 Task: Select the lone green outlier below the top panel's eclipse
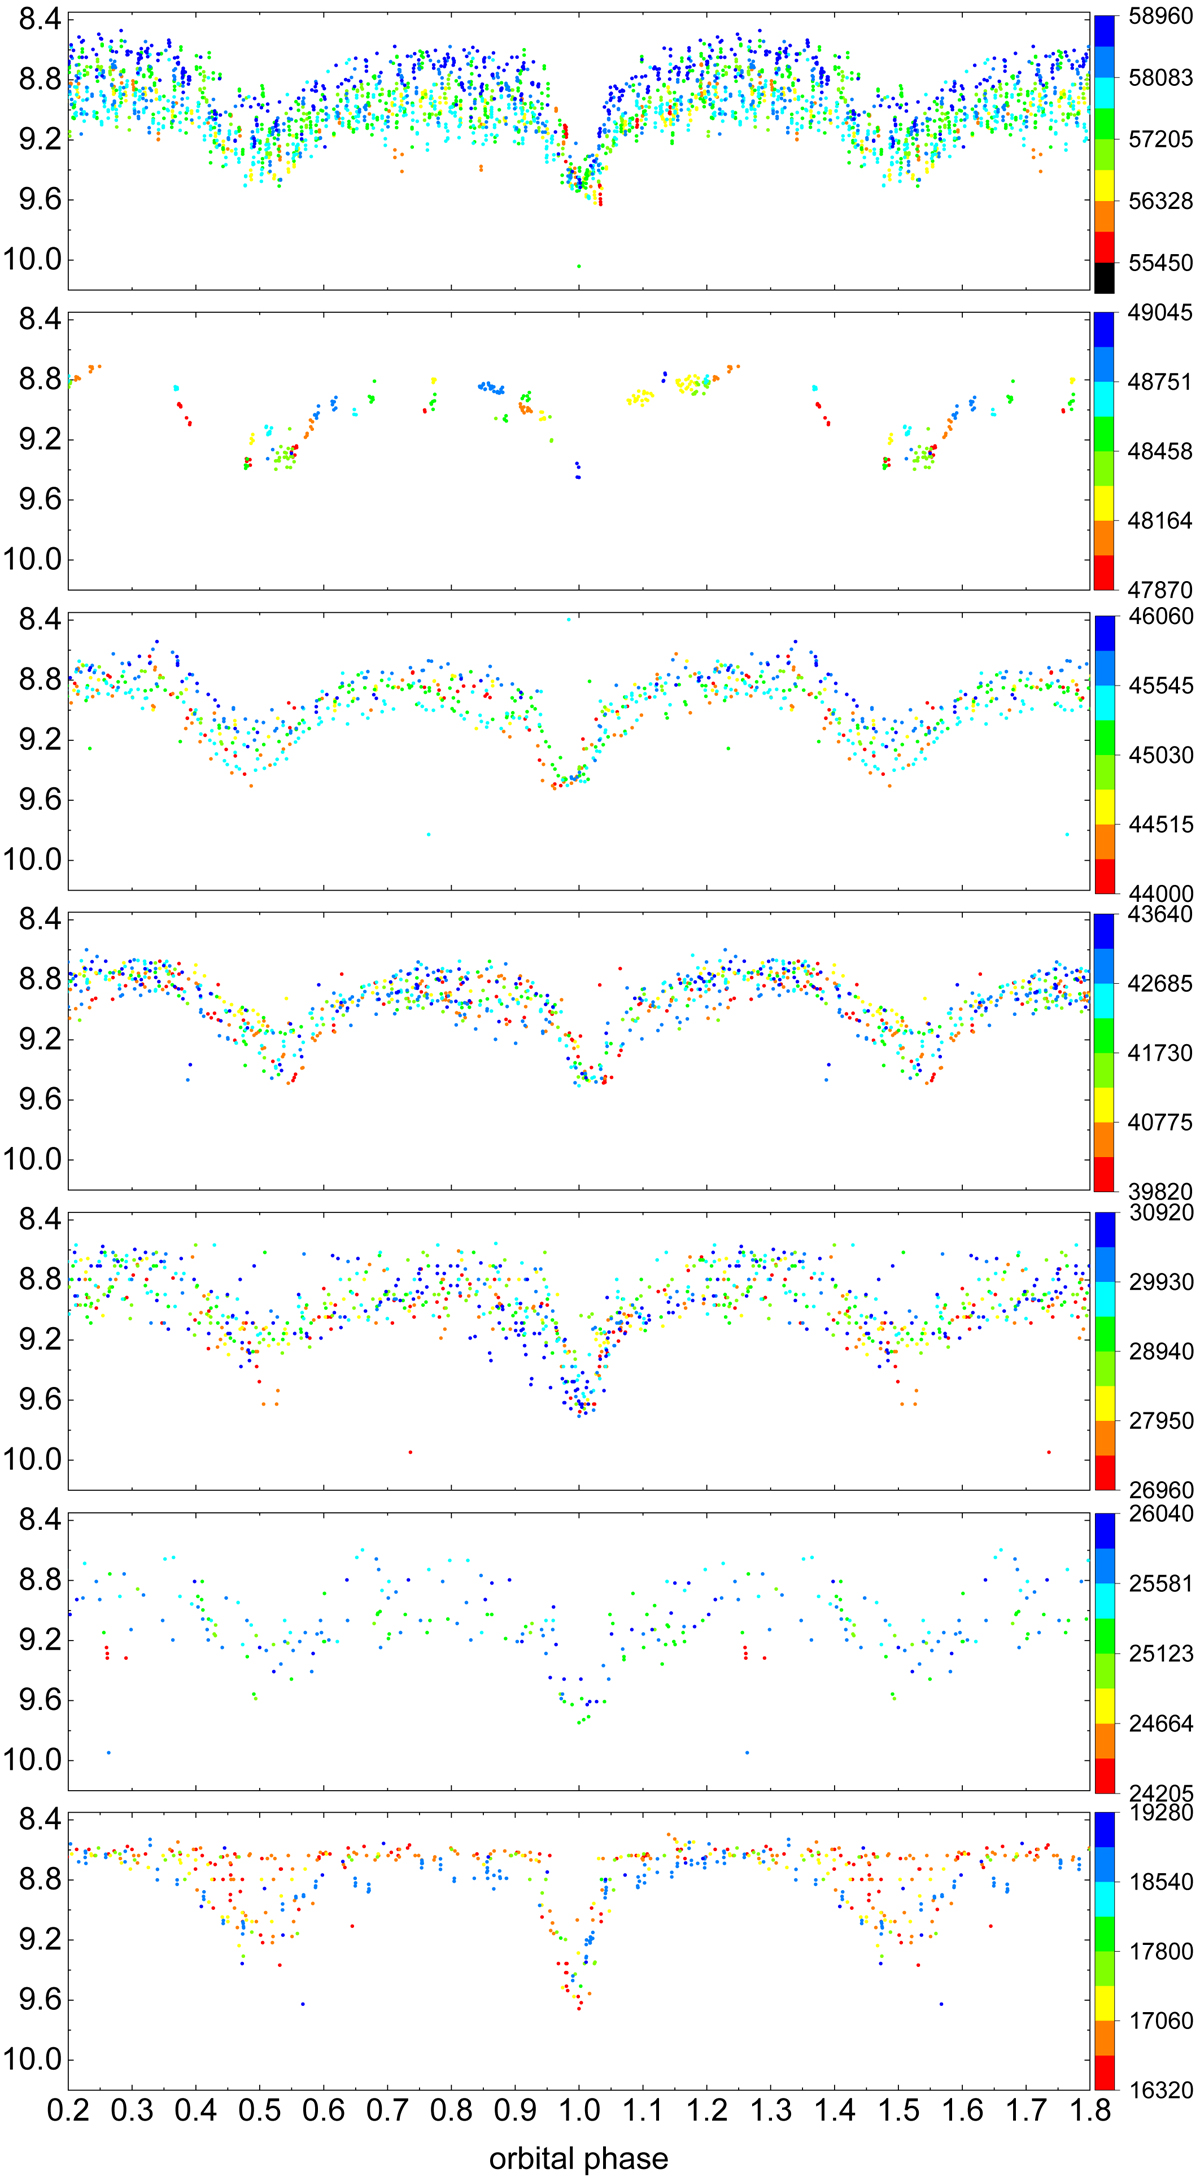(x=579, y=266)
